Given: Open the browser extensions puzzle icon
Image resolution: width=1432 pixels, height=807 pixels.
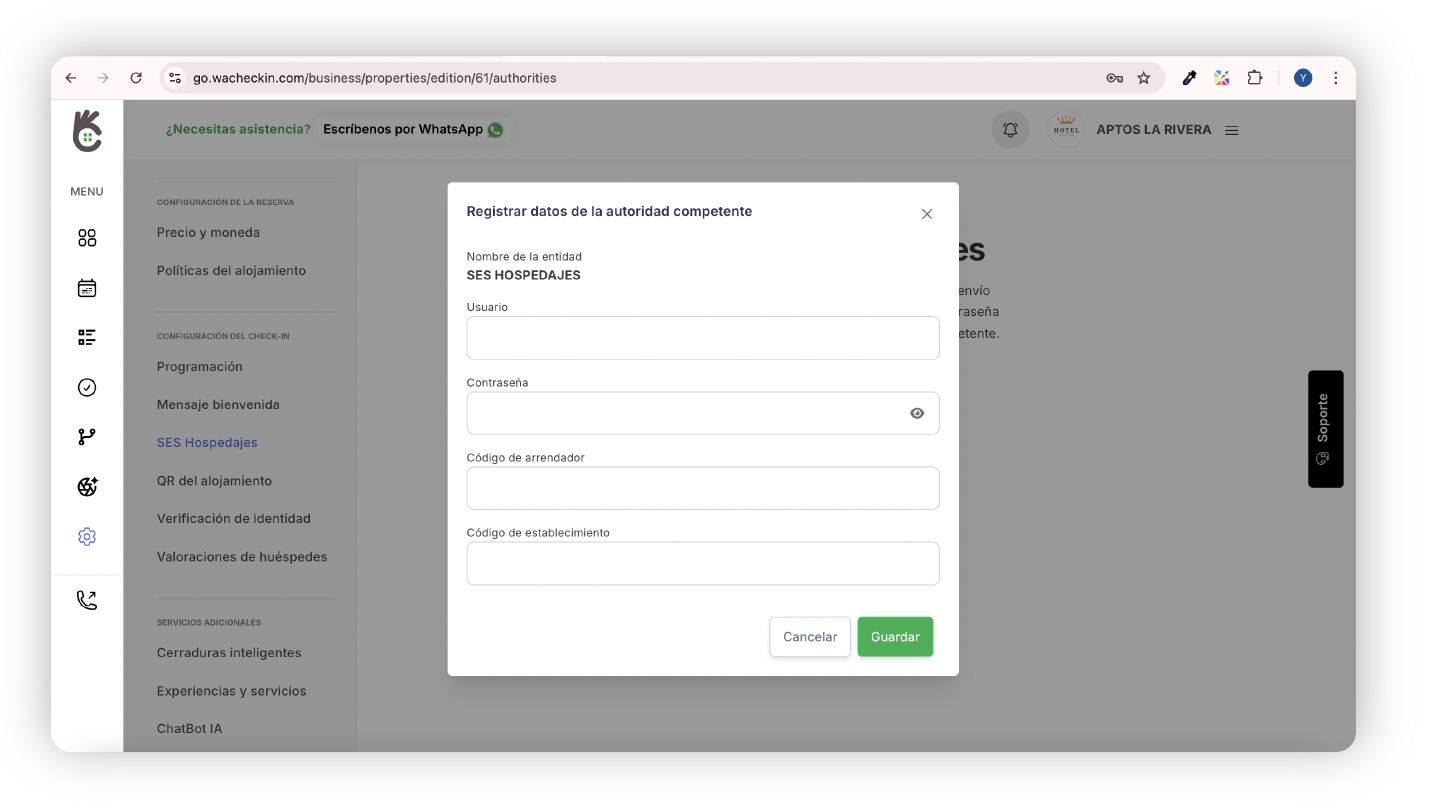Looking at the screenshot, I should (1254, 78).
